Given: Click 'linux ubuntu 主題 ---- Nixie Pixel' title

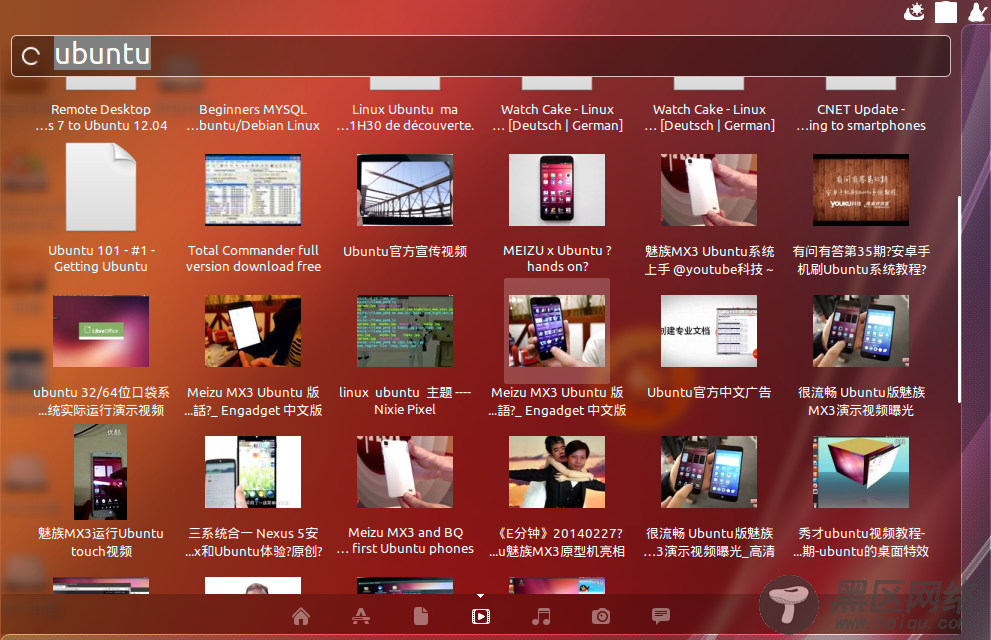Looking at the screenshot, I should (405, 401).
